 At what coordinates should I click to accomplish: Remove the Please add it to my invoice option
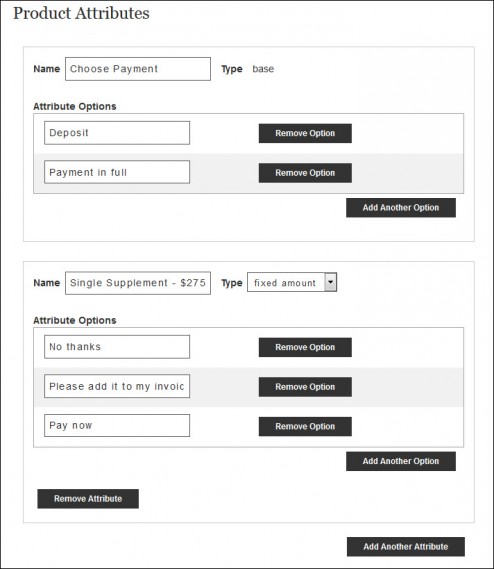tap(305, 387)
